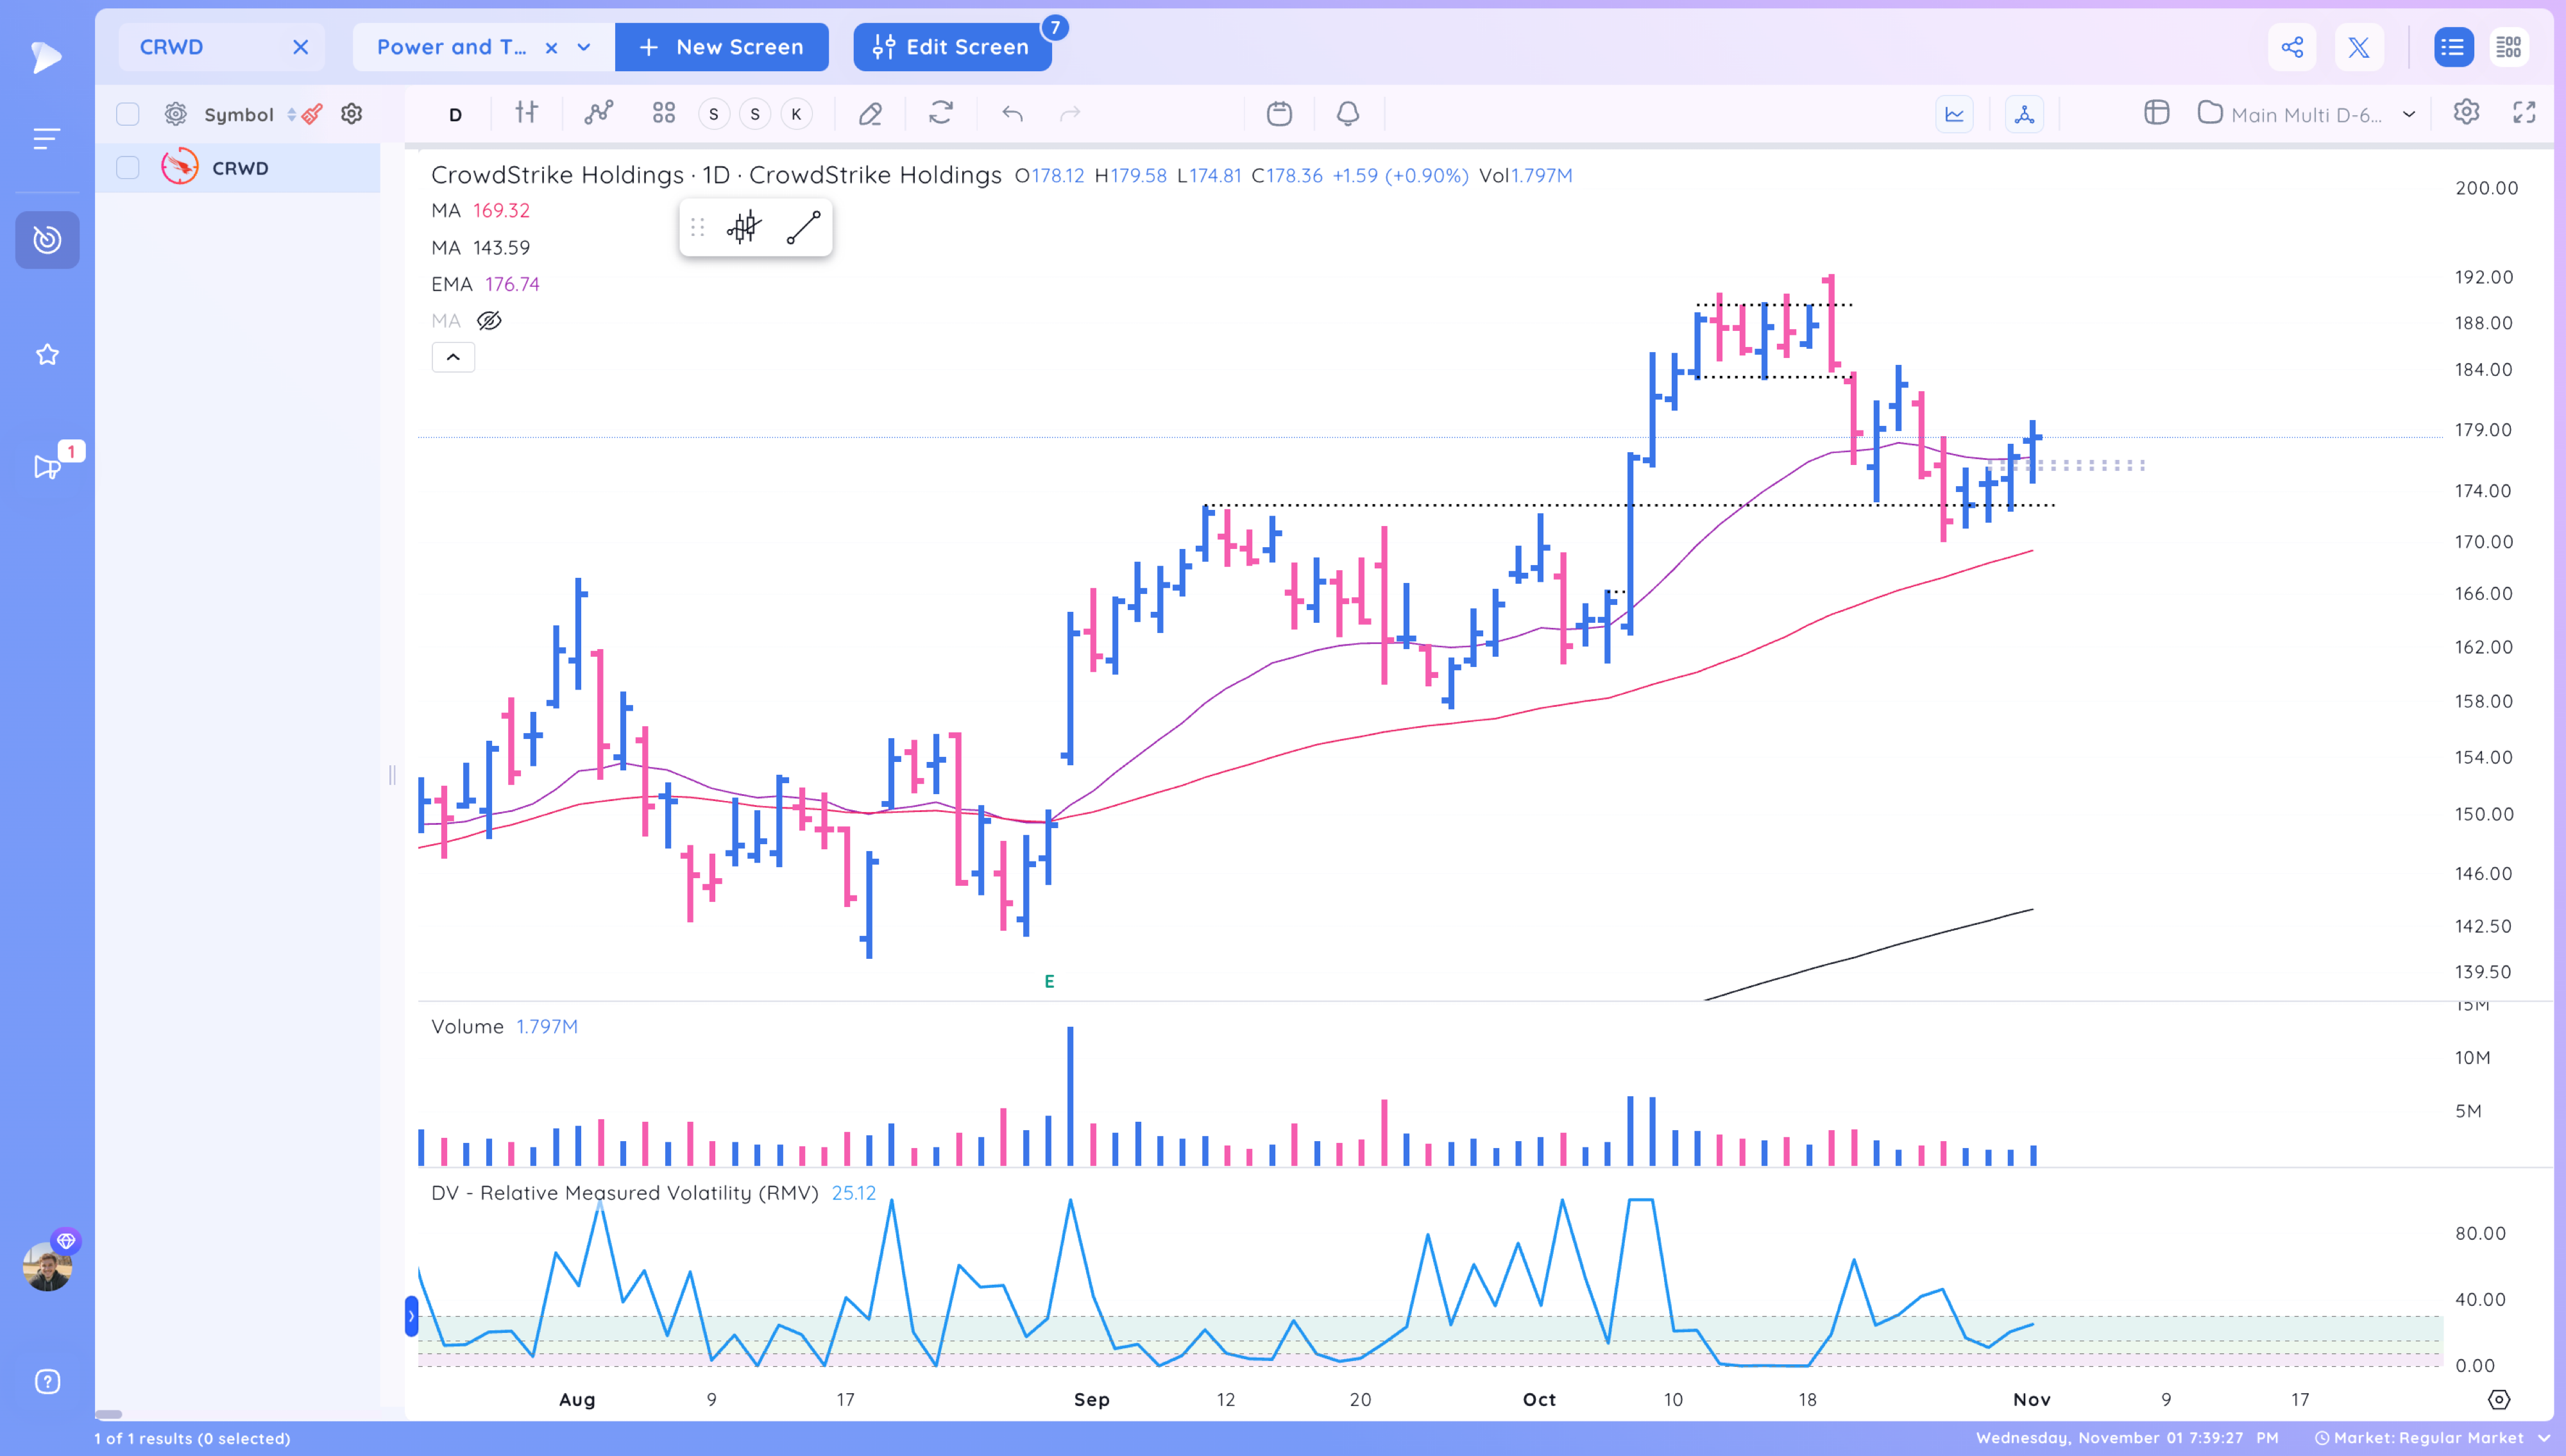Viewport: 2566px width, 1456px height.
Task: Post to X (Twitter) icon
Action: click(x=2359, y=47)
